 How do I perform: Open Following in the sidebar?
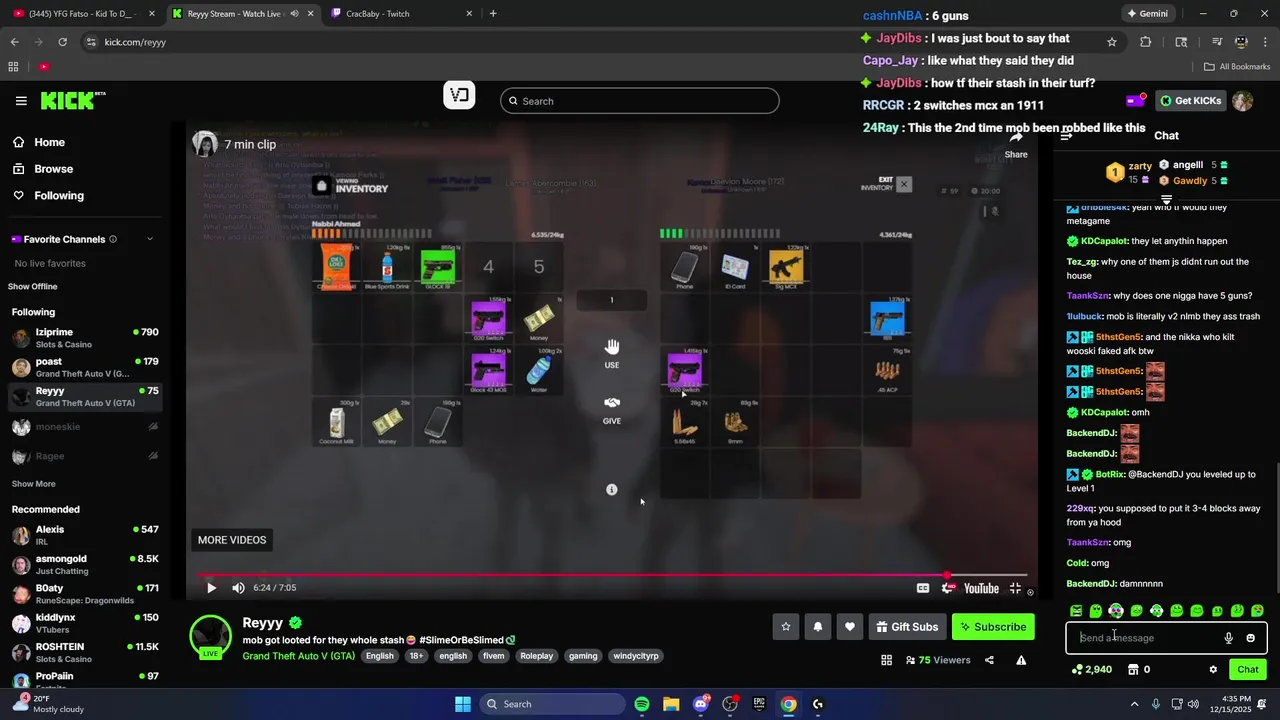pyautogui.click(x=58, y=196)
